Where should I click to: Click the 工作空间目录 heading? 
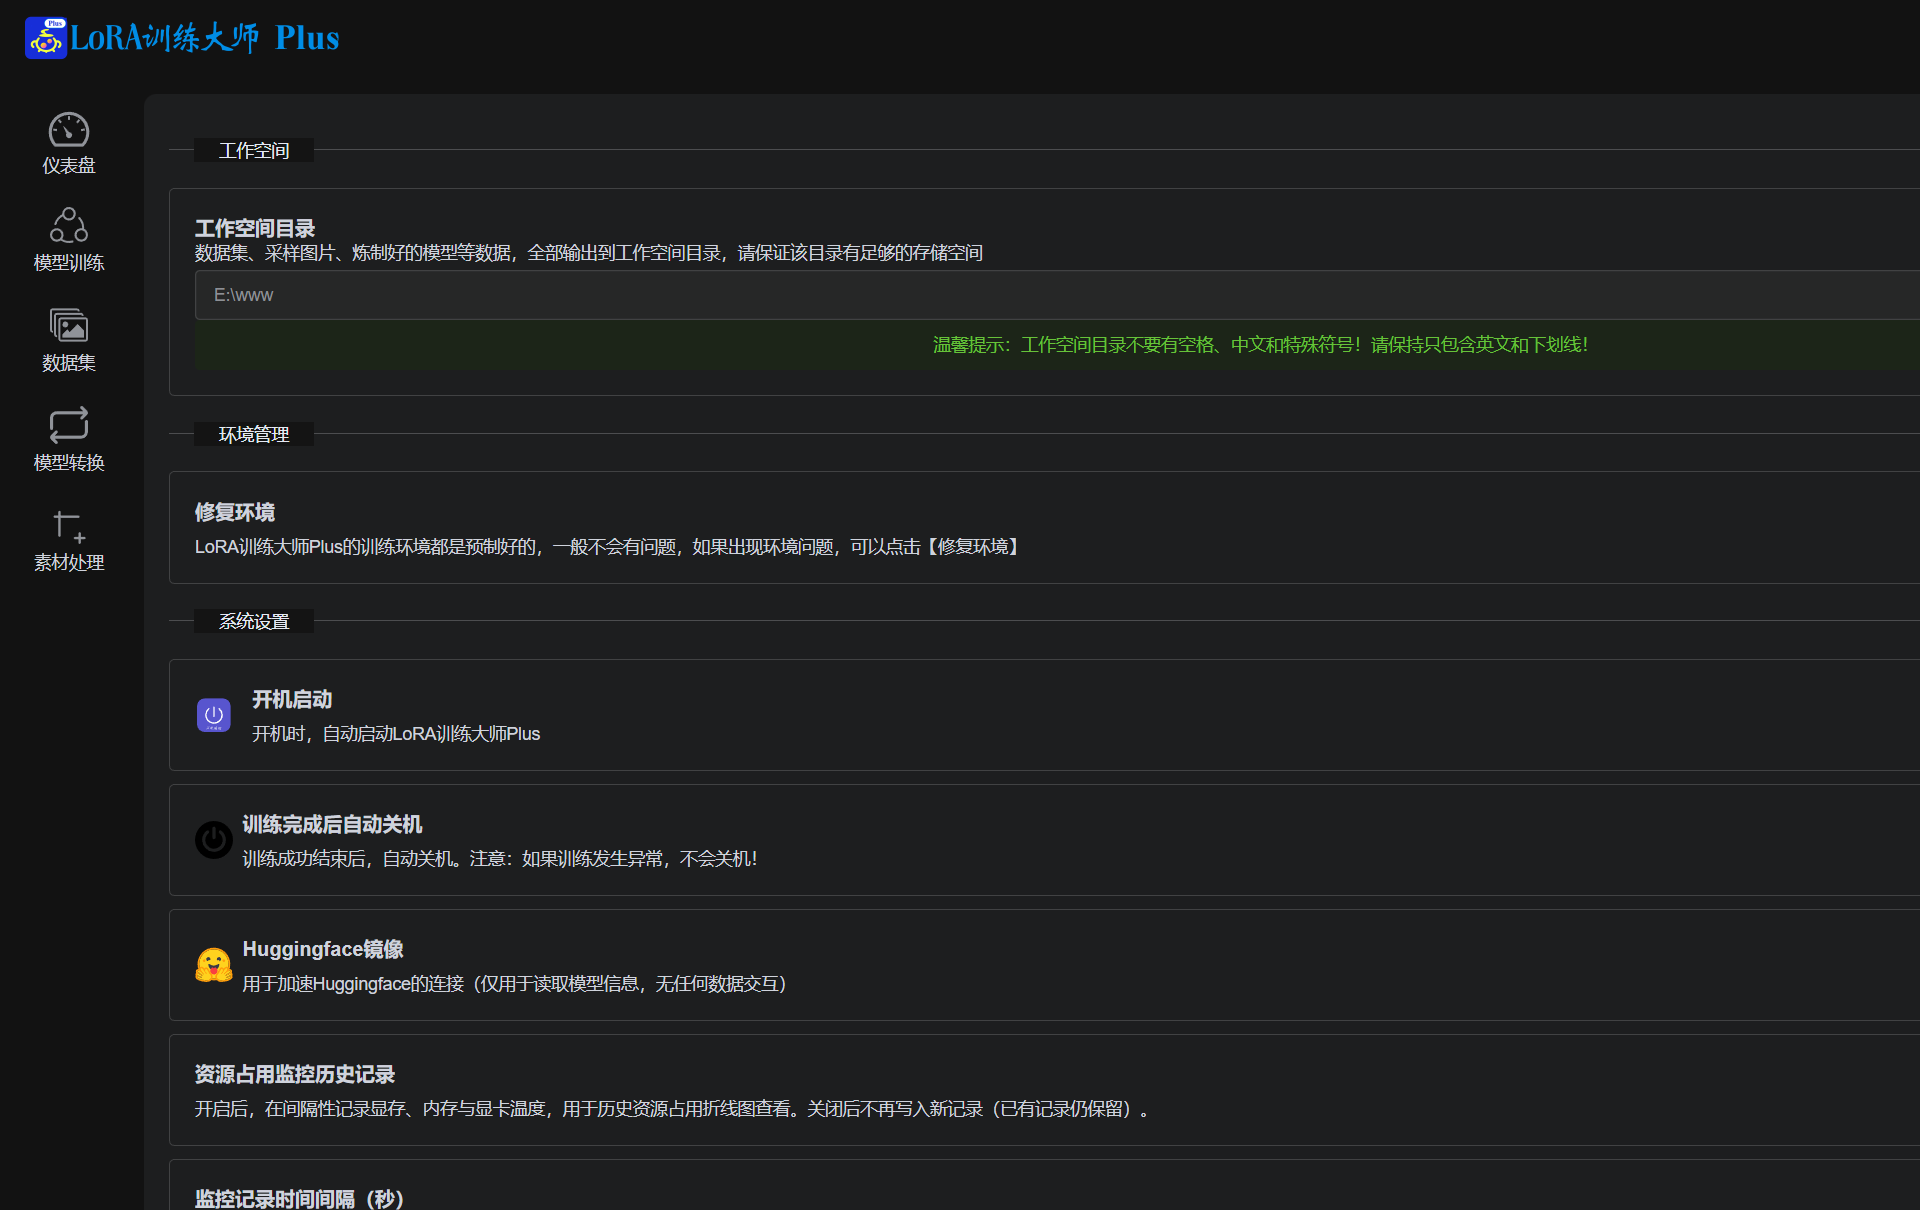255,229
